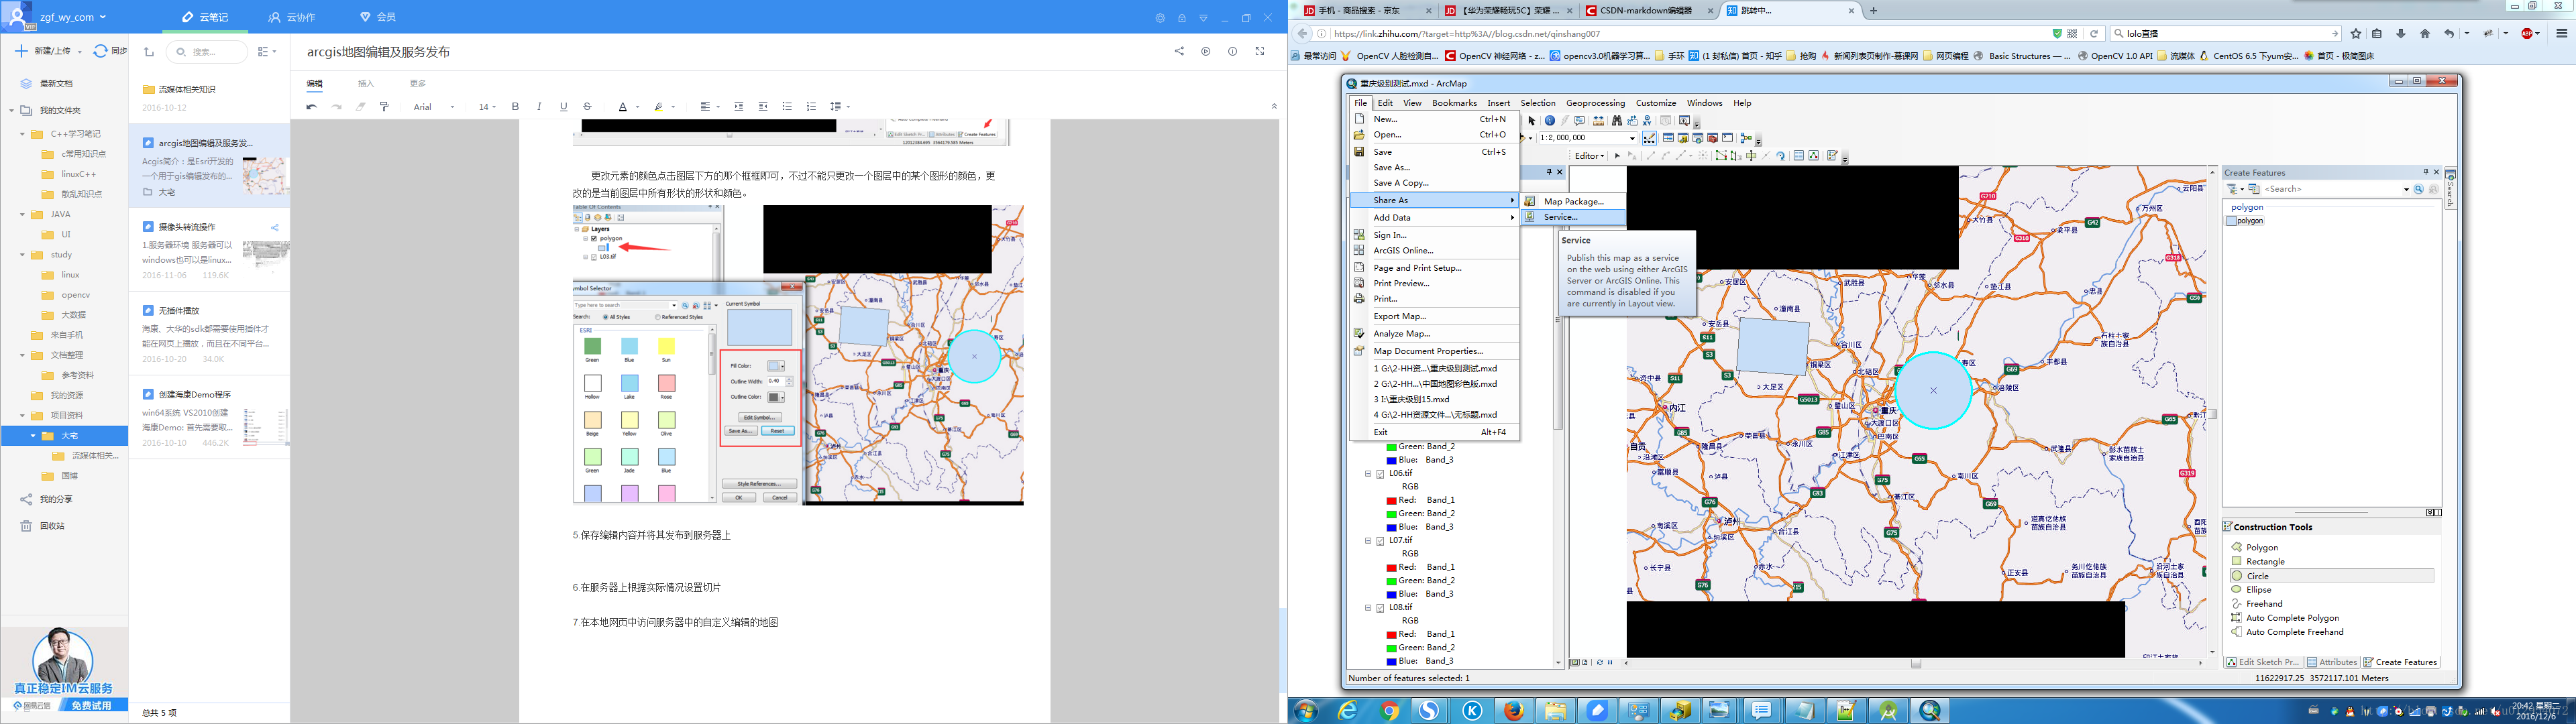Click the share icon beside the note title
Viewport: 2576px width, 724px height.
point(1179,51)
